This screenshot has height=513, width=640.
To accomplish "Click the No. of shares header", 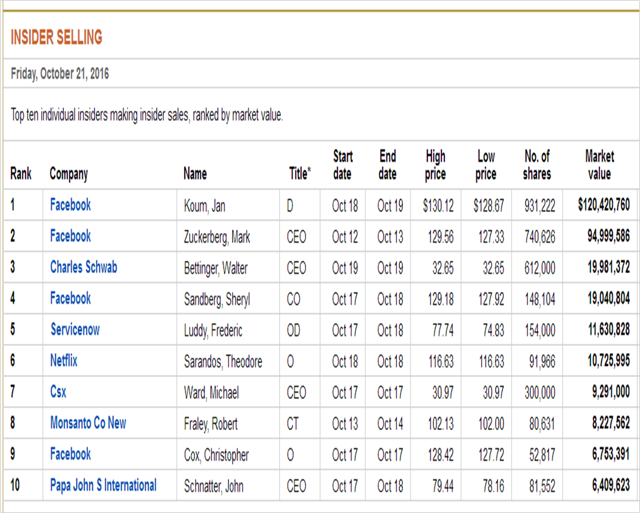I will 537,165.
